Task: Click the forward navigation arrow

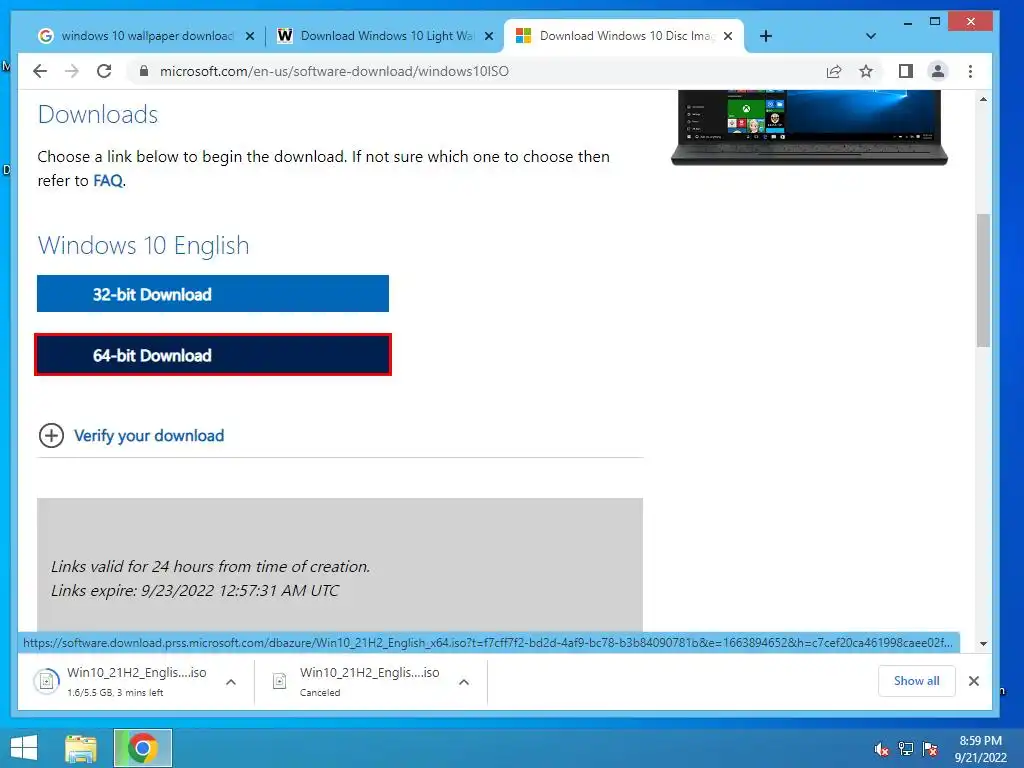Action: pos(72,71)
